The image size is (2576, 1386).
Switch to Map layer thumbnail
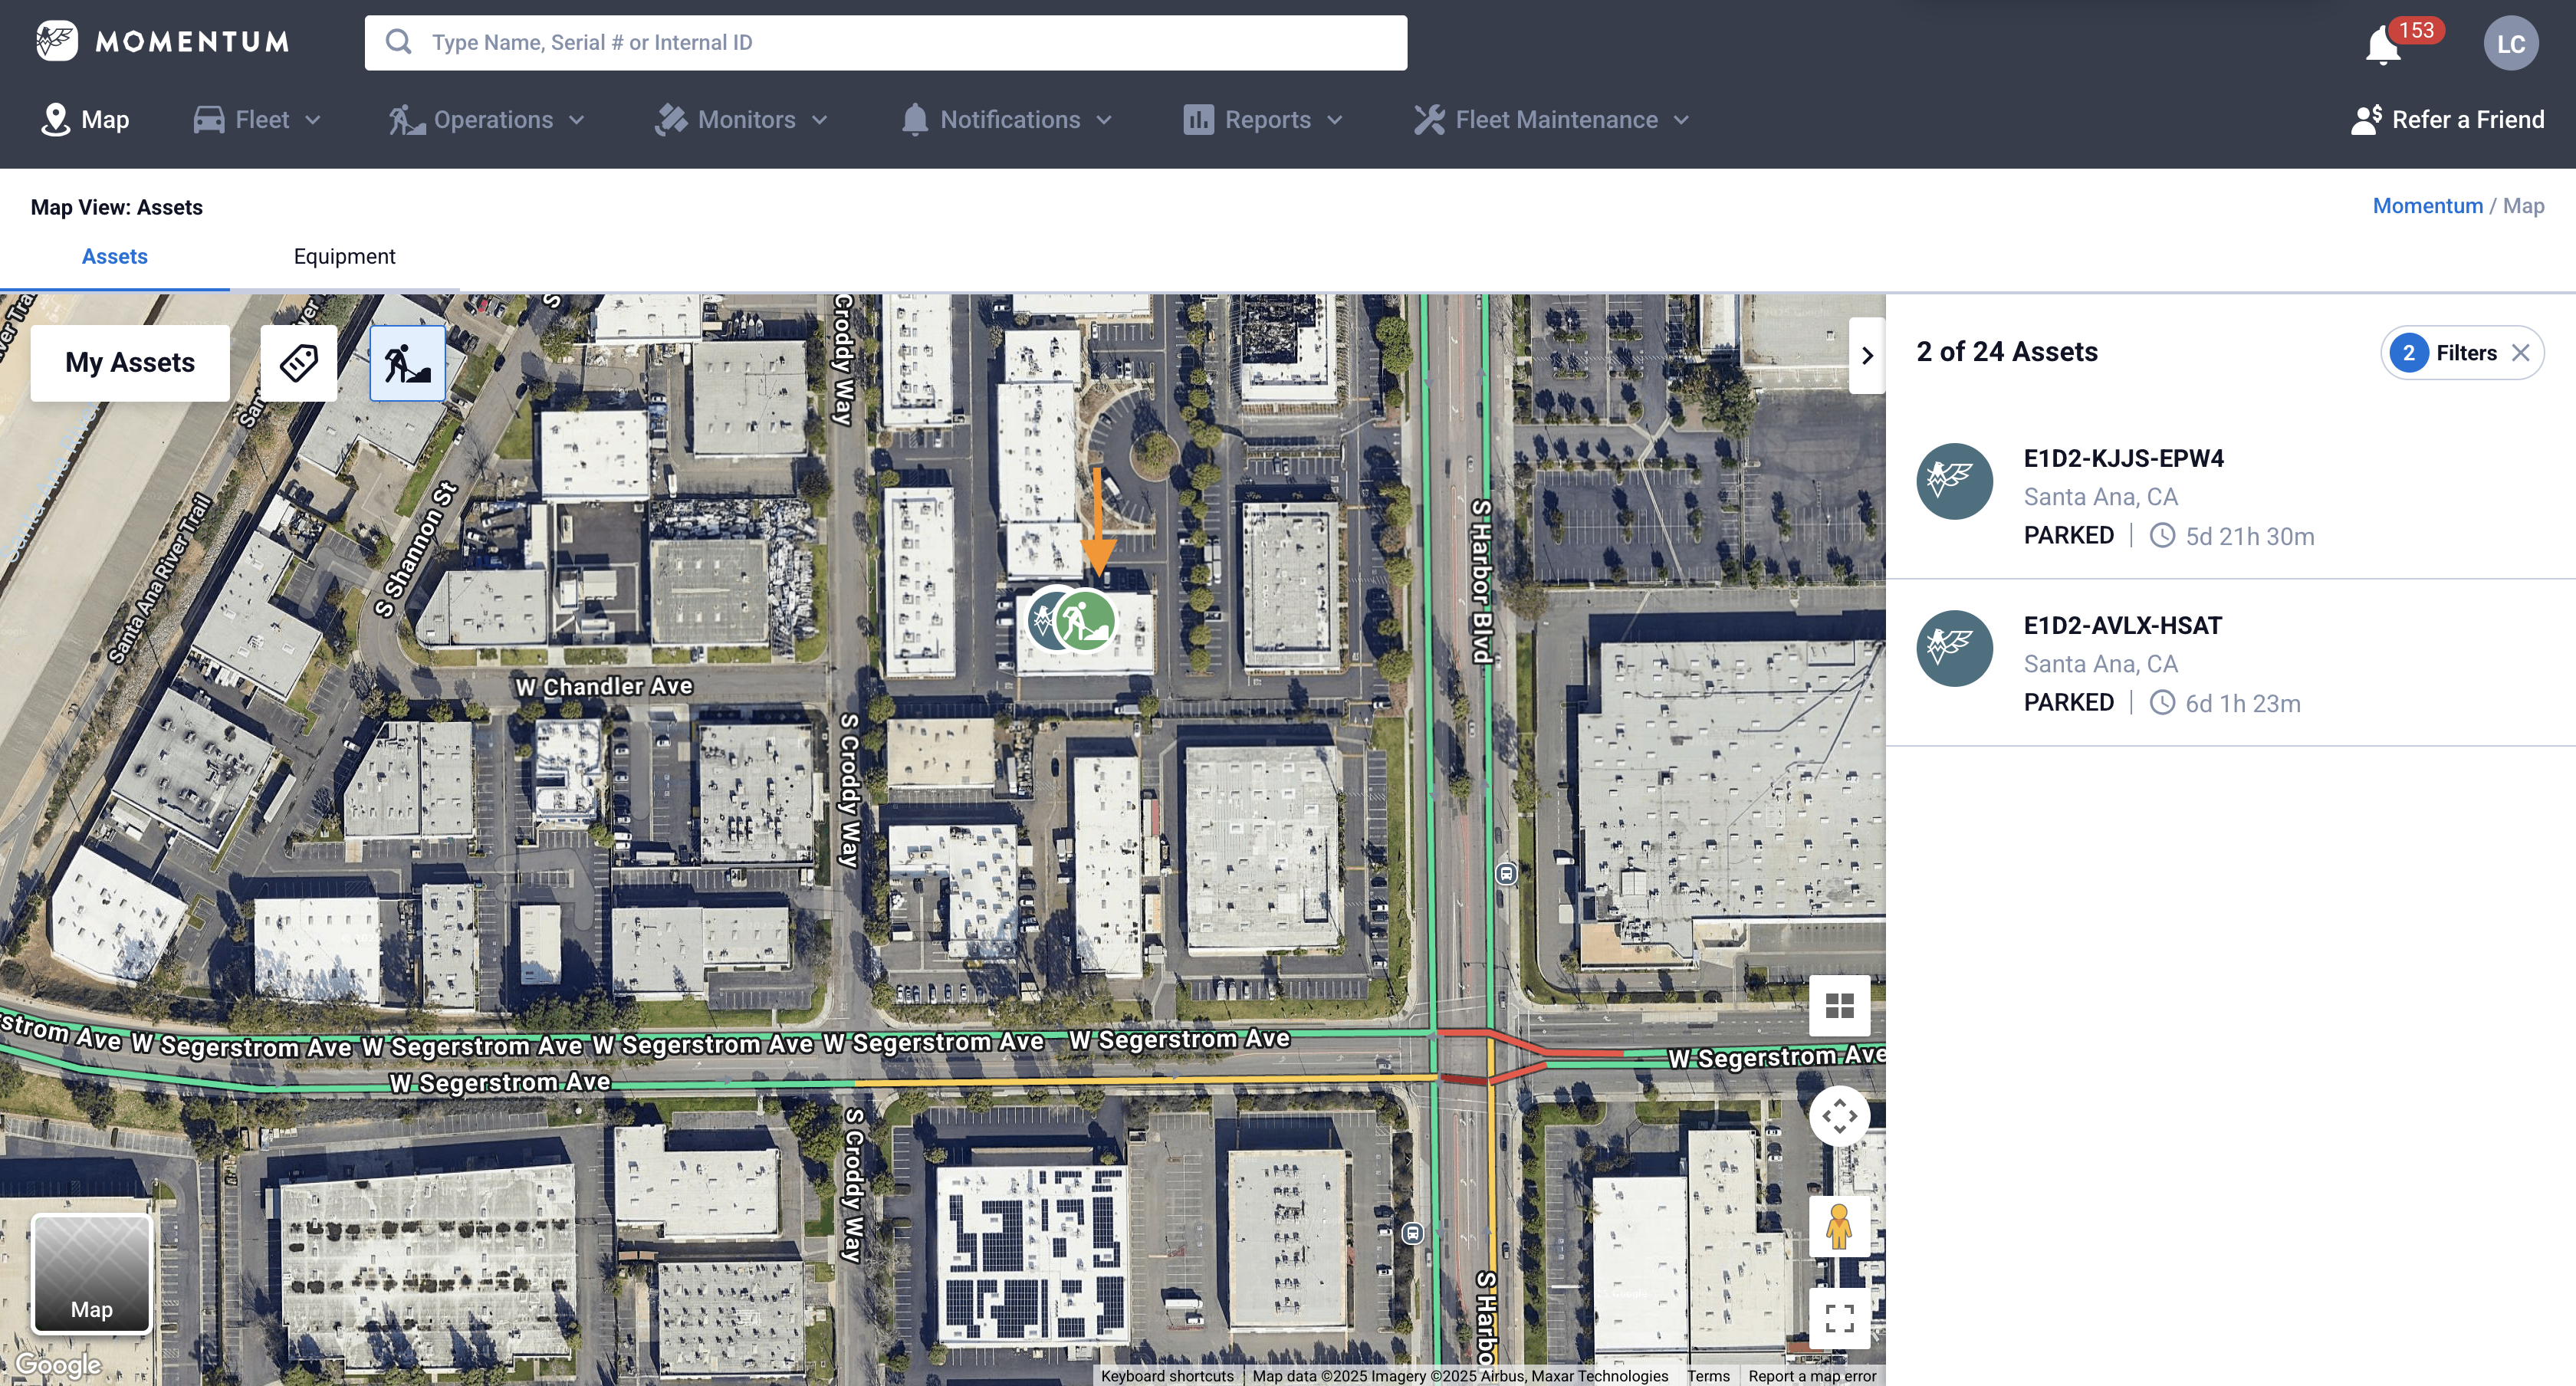click(x=92, y=1273)
